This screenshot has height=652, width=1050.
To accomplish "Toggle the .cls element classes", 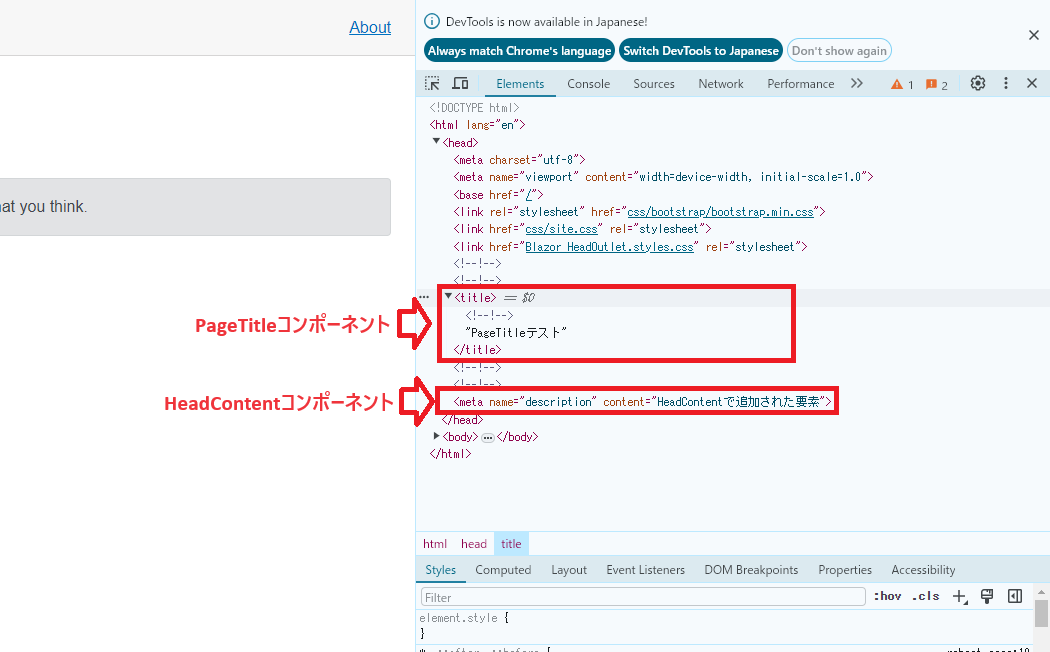I will tap(925, 596).
